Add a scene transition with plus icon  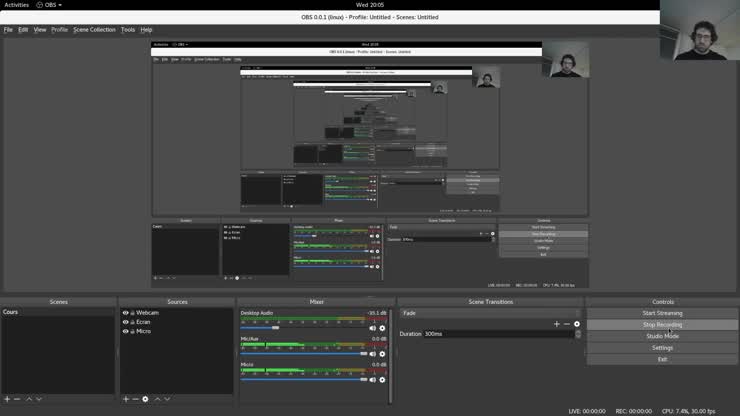click(557, 324)
